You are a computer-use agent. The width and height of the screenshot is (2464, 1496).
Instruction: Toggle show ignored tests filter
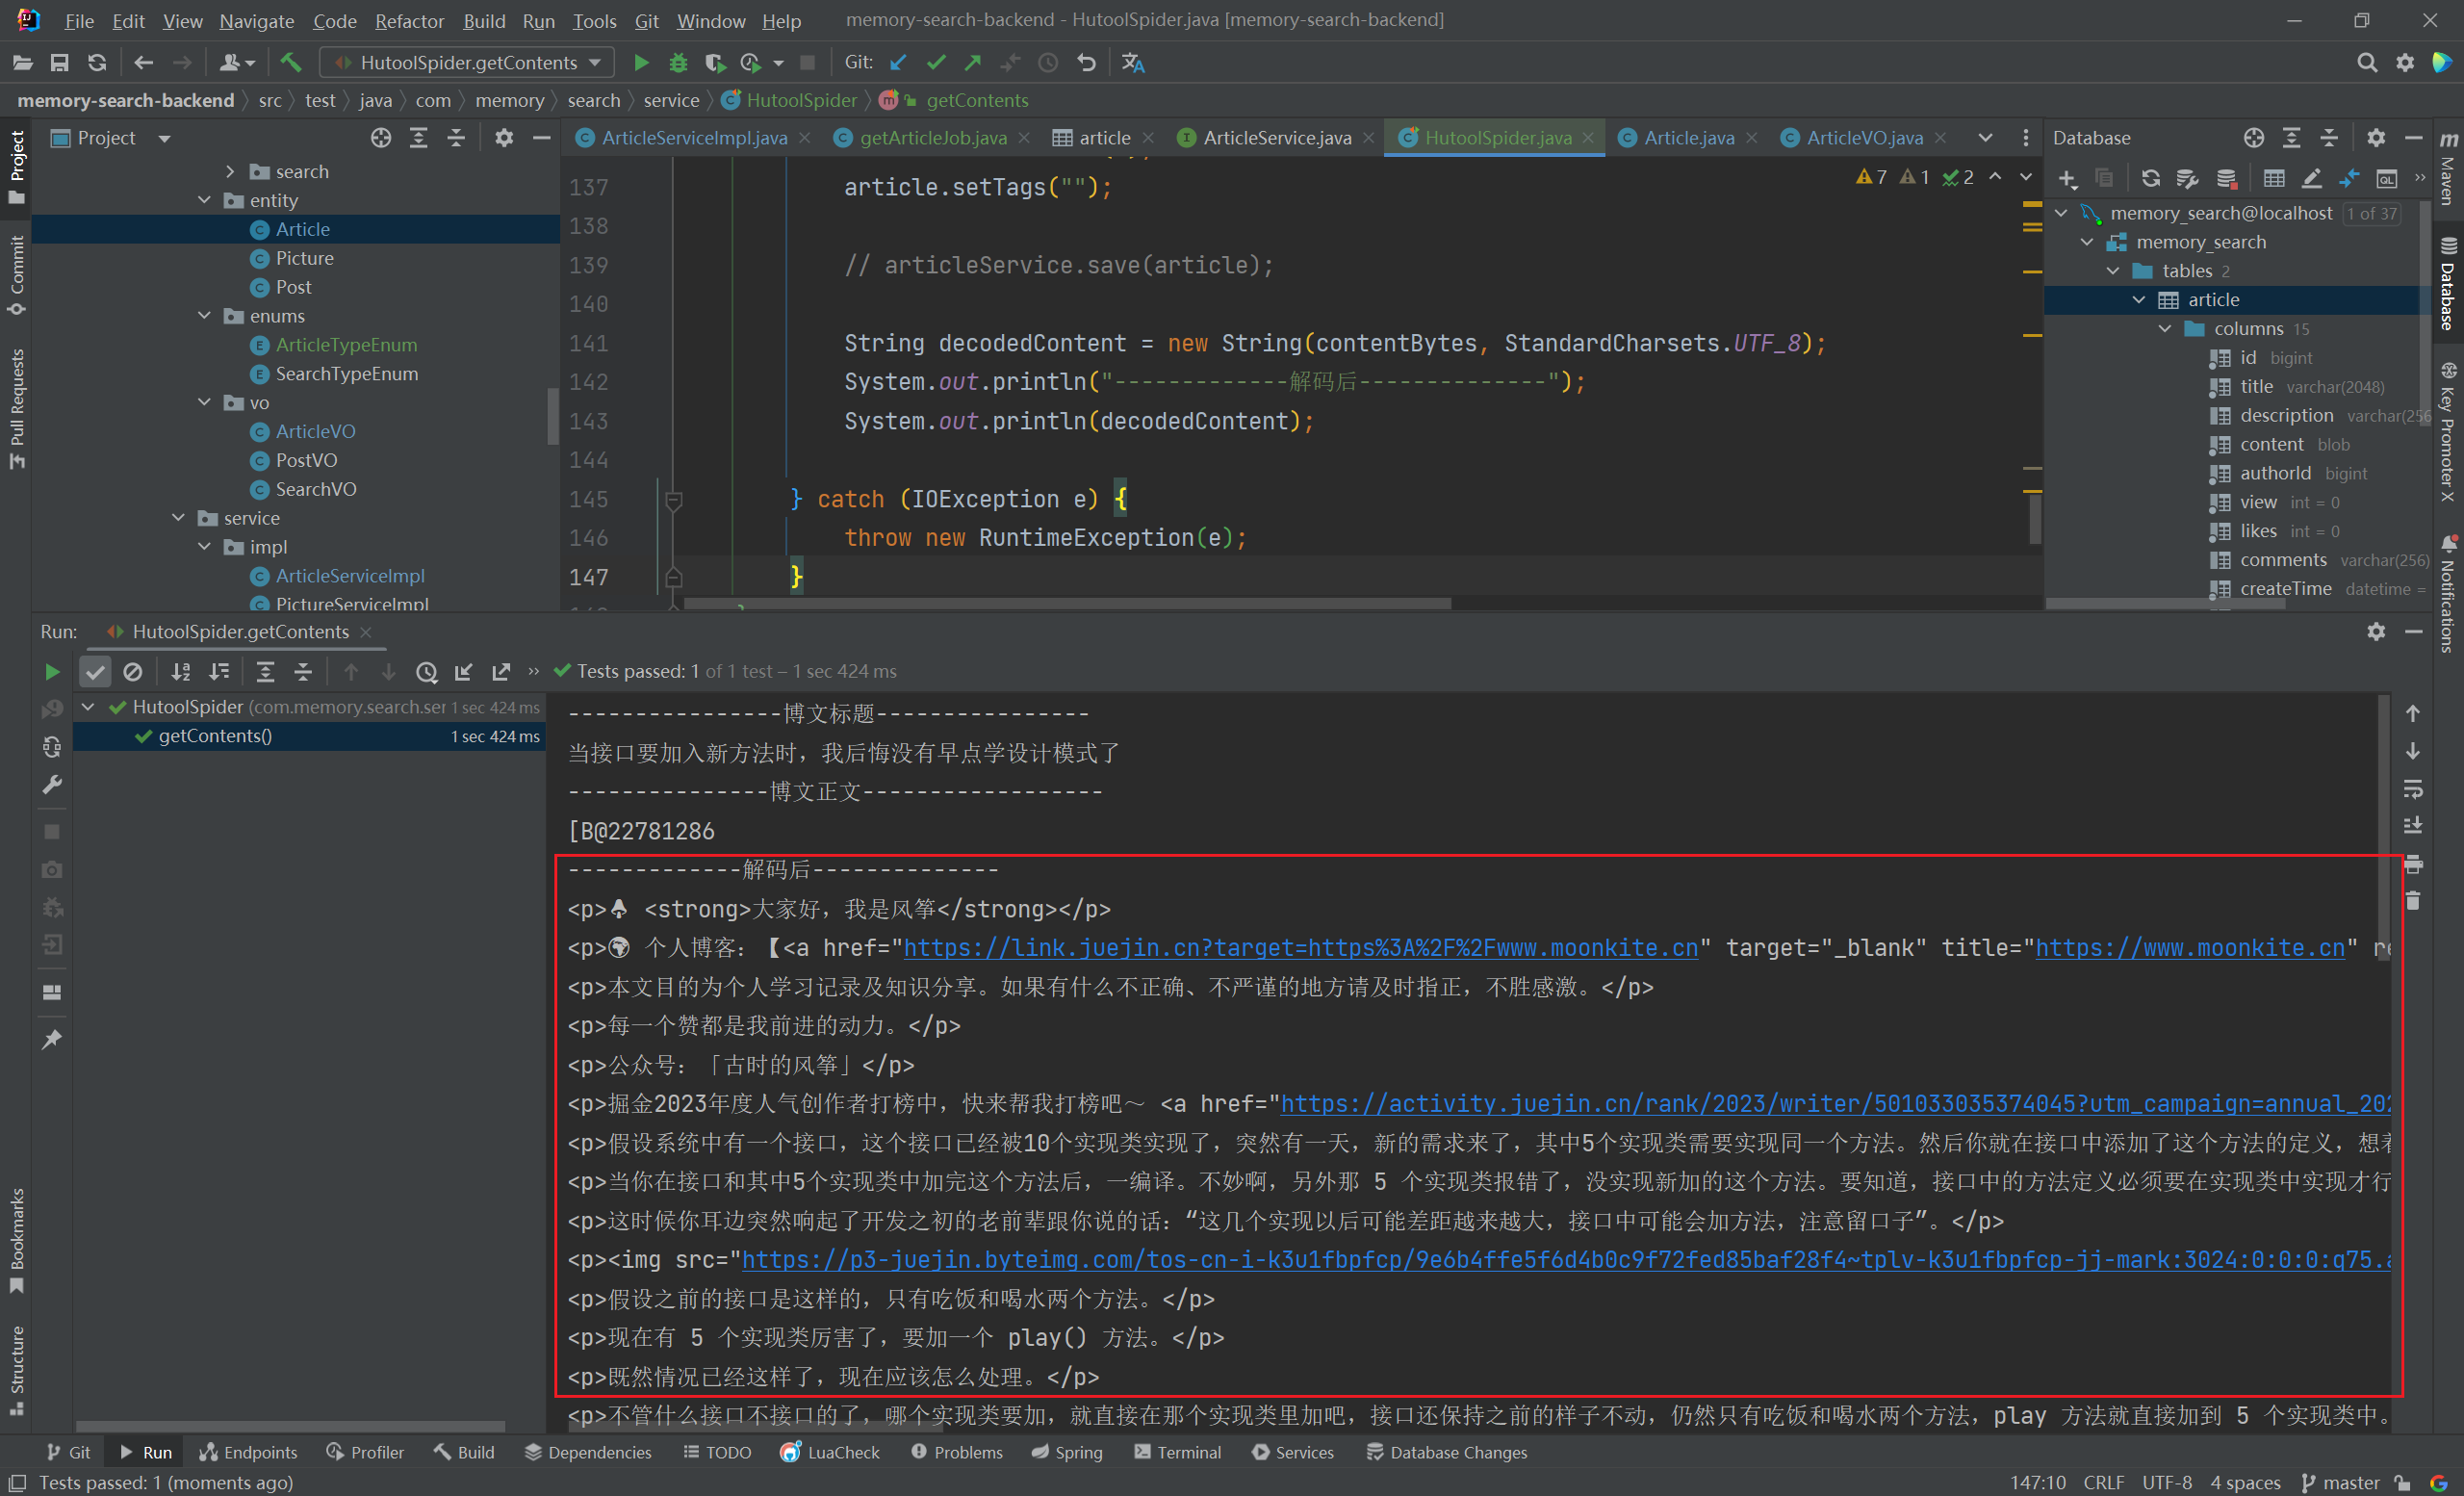click(133, 672)
